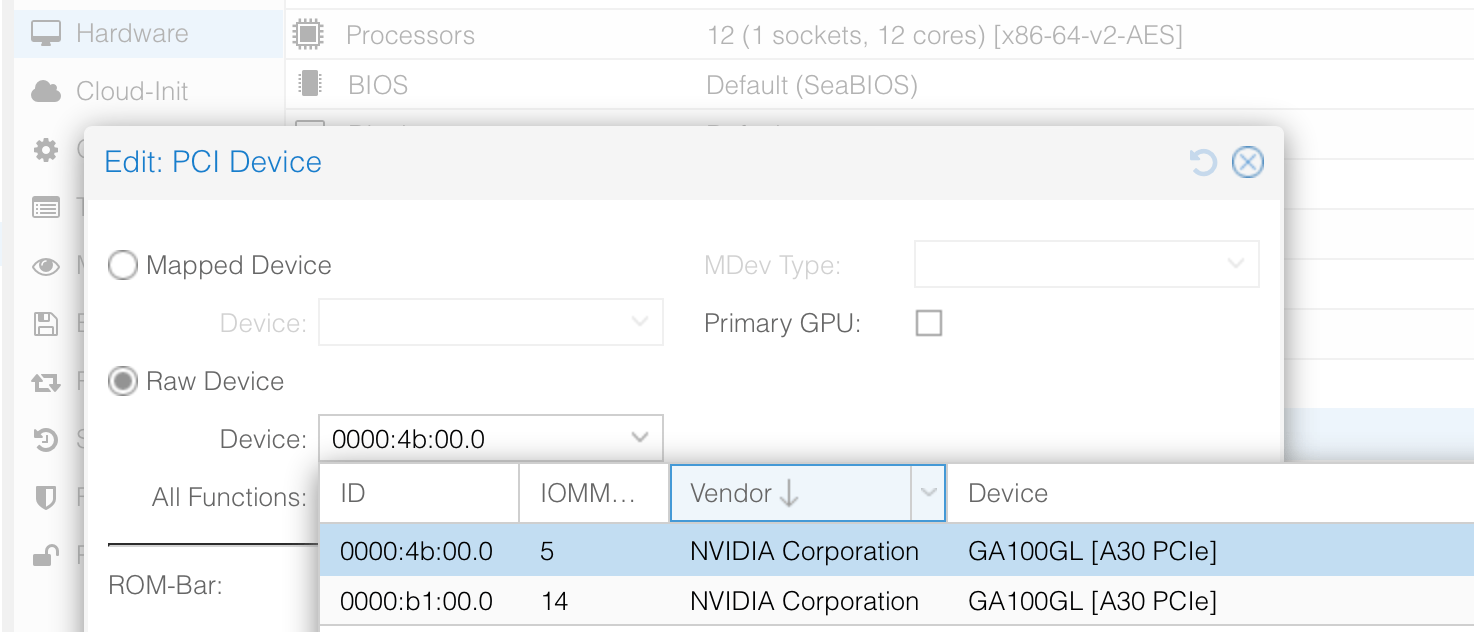The image size is (1474, 632).
Task: Click the Cloud-Init cloud icon
Action: pyautogui.click(x=46, y=92)
